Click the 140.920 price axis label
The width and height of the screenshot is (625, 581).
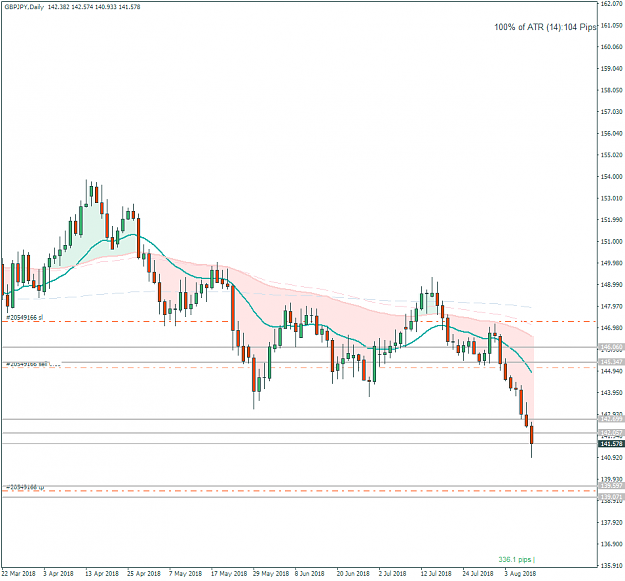click(611, 457)
